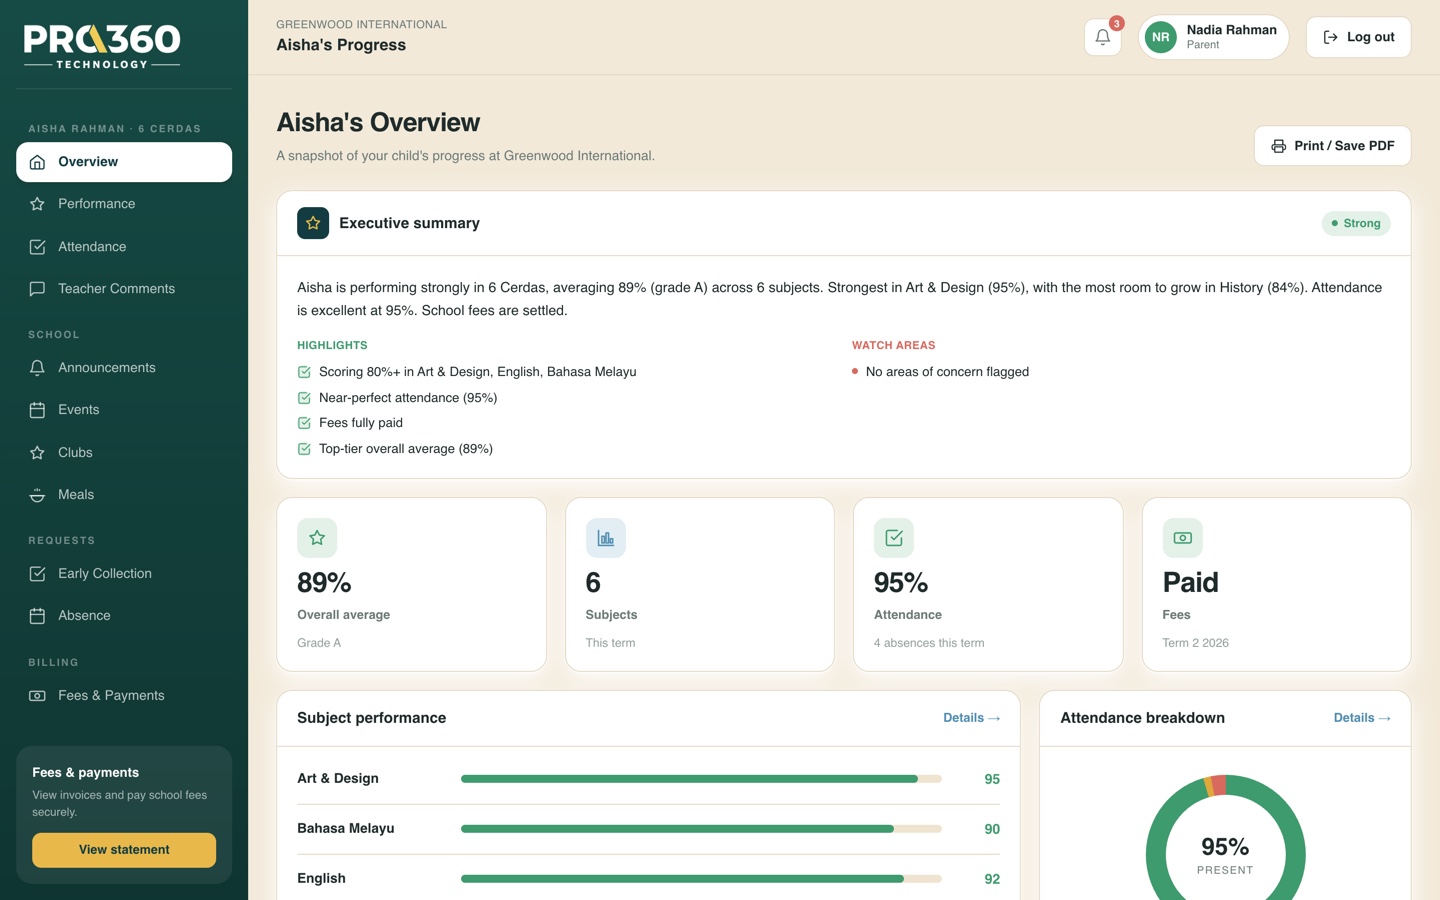The image size is (1440, 900).
Task: Go to Teacher Comments
Action: pos(124,289)
